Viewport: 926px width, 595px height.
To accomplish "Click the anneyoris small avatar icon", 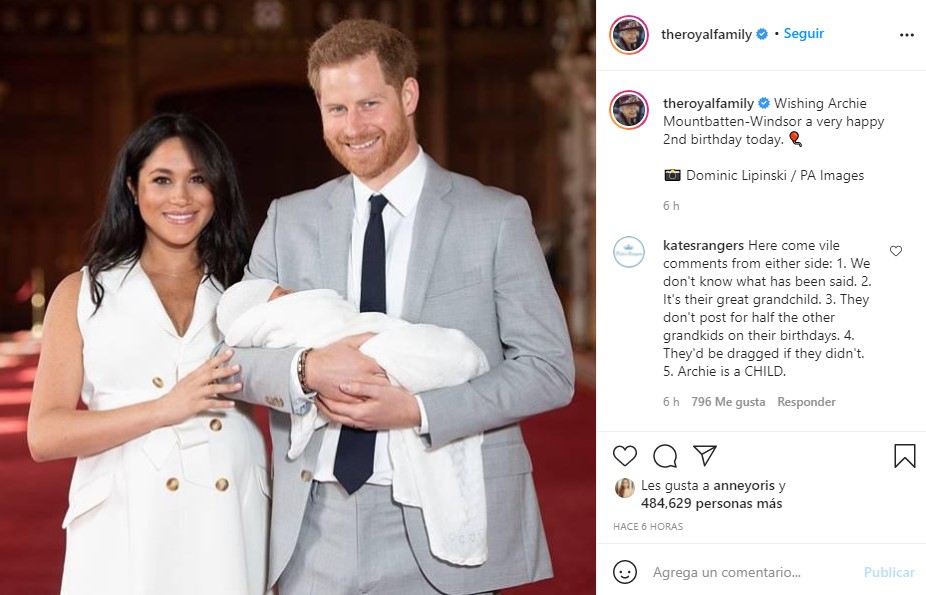I will [x=624, y=488].
